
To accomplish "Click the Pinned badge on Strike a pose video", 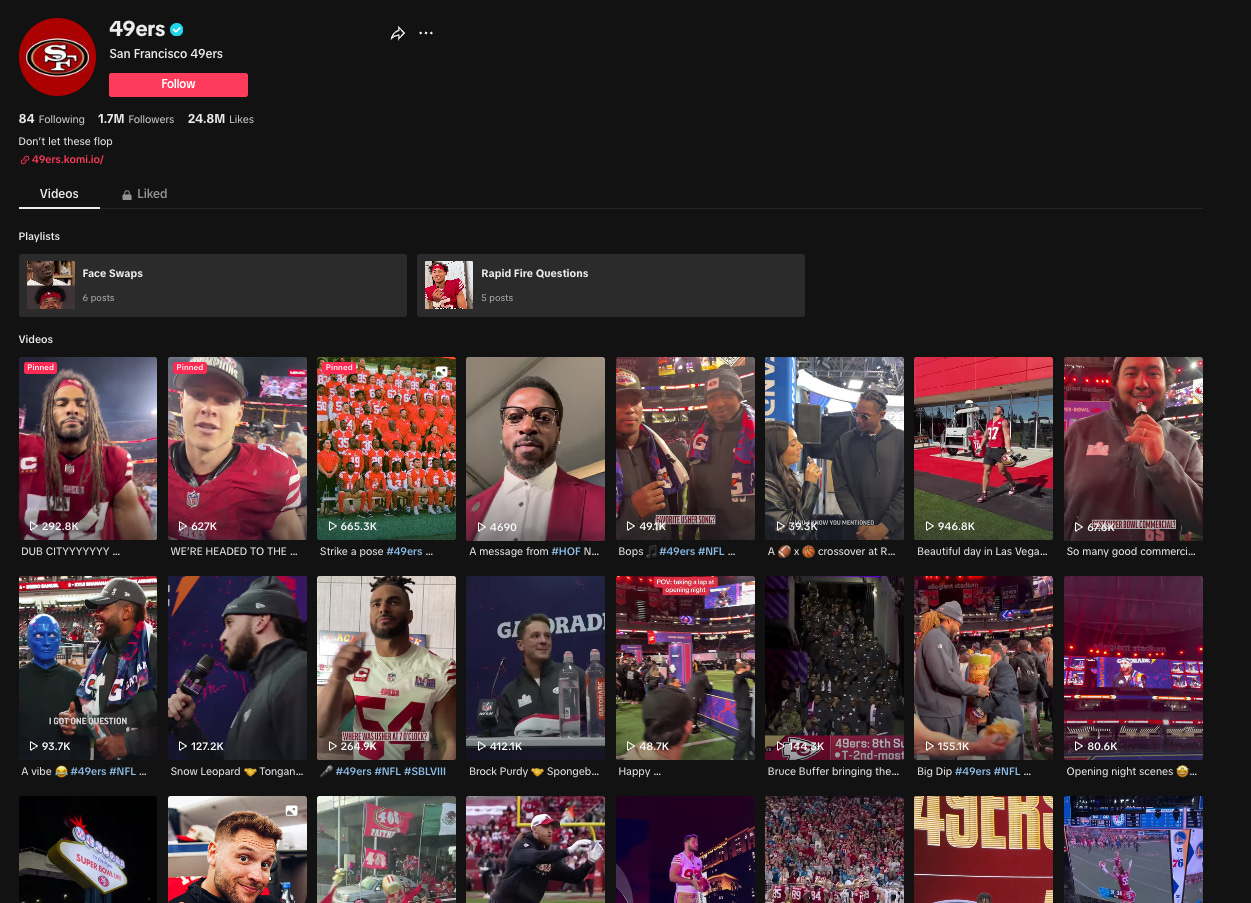I will [x=339, y=368].
